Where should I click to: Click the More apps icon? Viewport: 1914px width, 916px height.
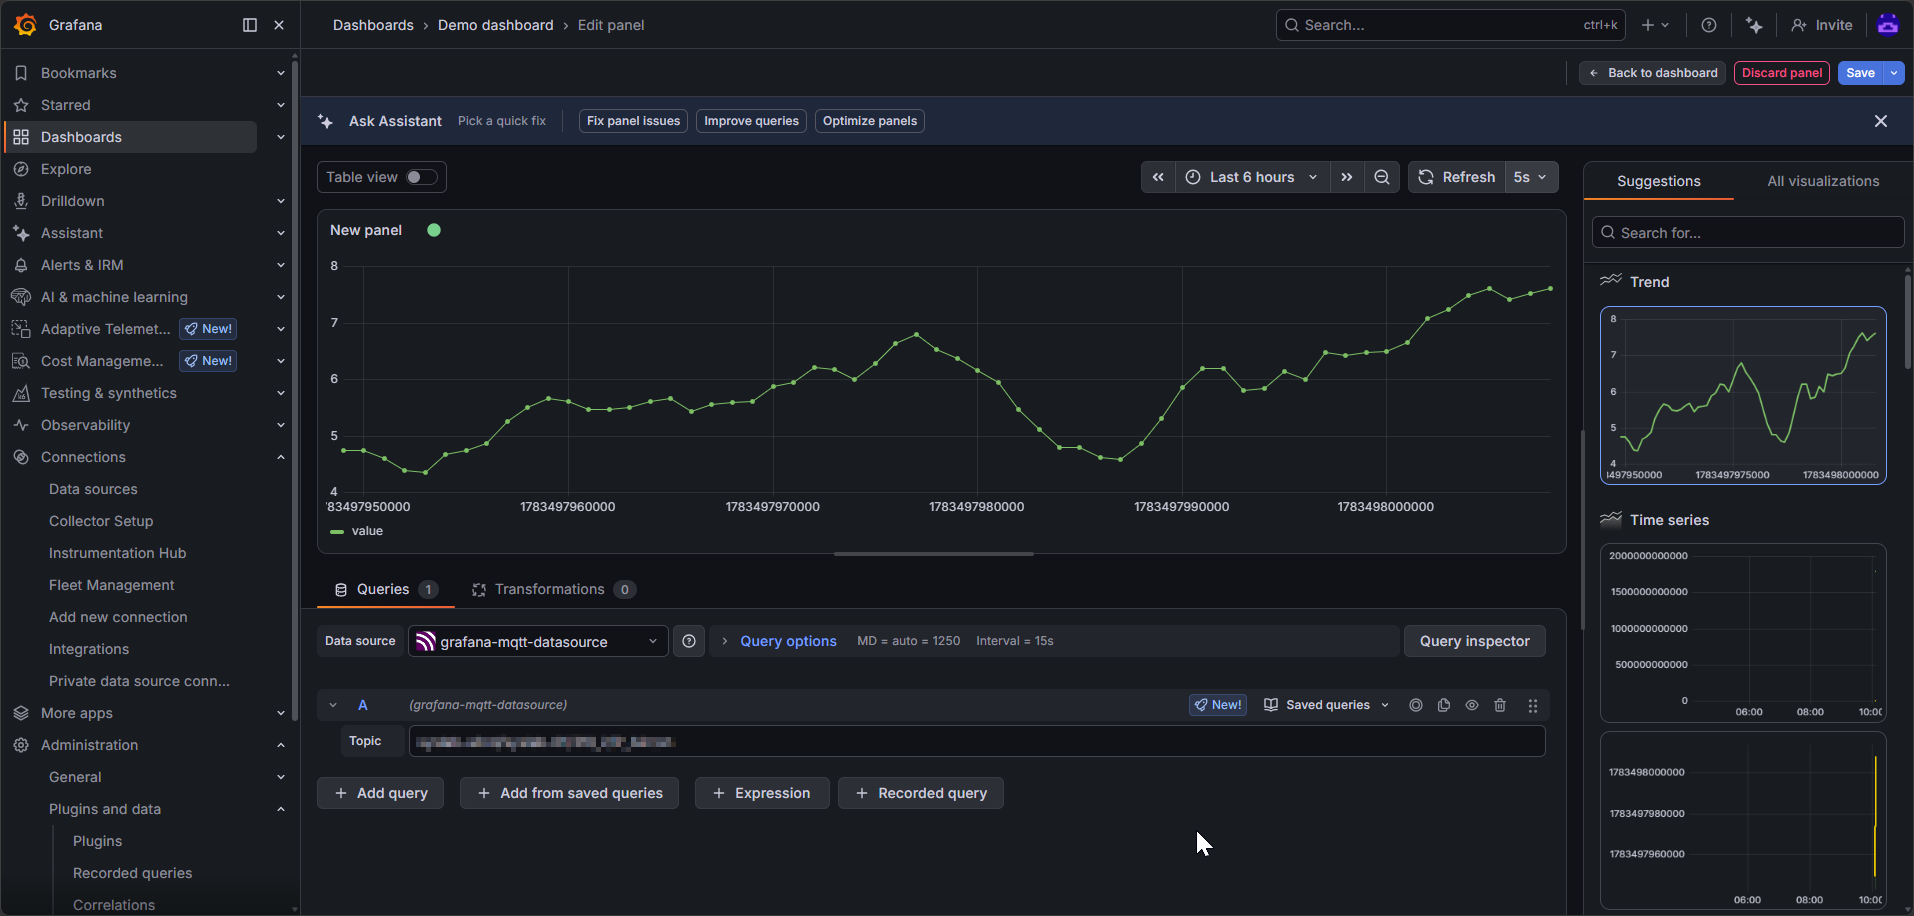tap(21, 713)
